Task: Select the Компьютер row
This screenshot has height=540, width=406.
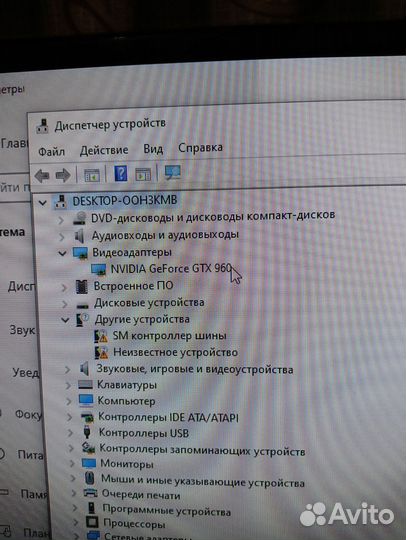Action: pos(126,401)
